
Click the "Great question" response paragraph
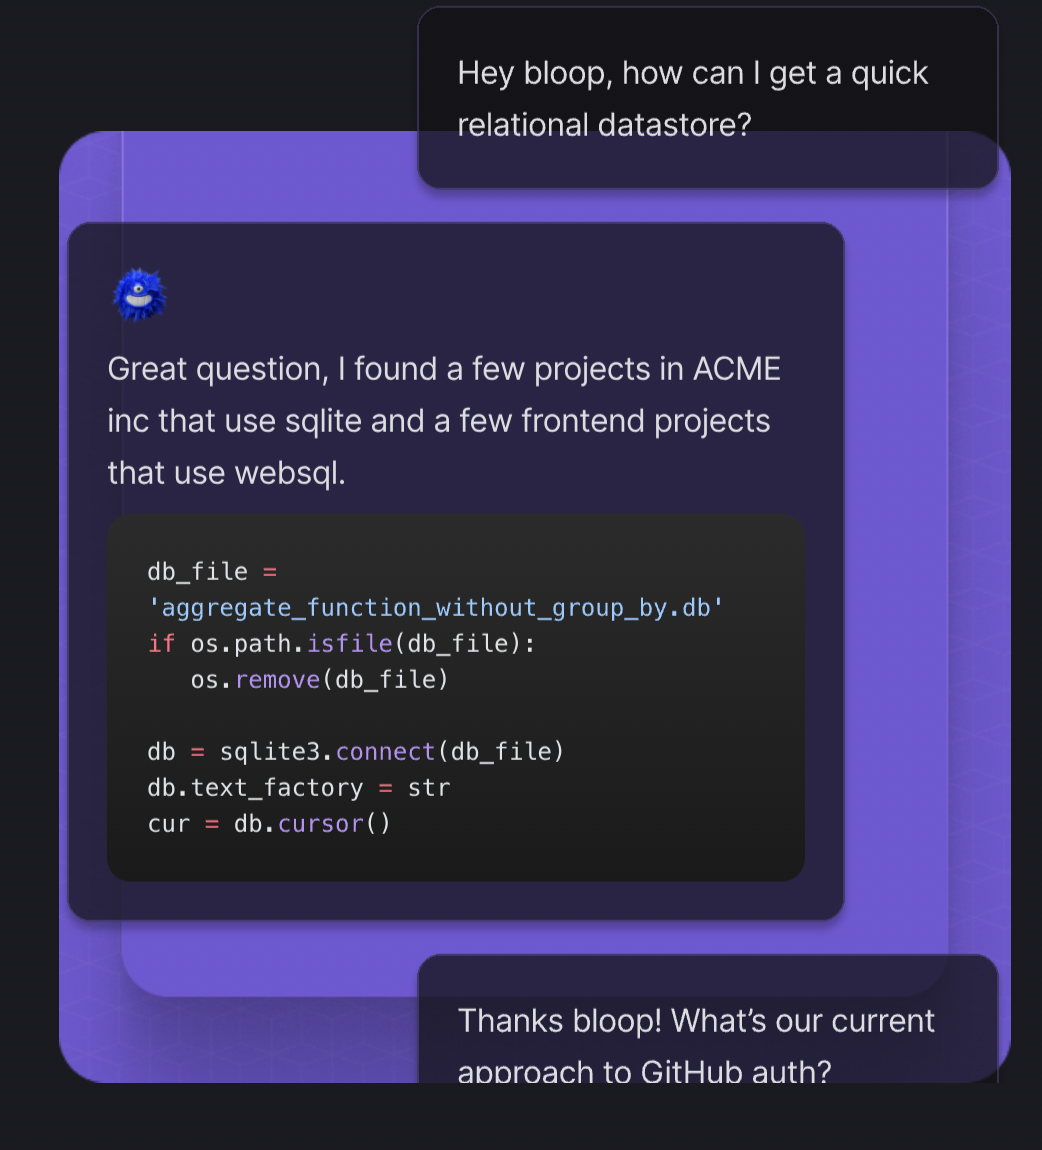(x=443, y=420)
